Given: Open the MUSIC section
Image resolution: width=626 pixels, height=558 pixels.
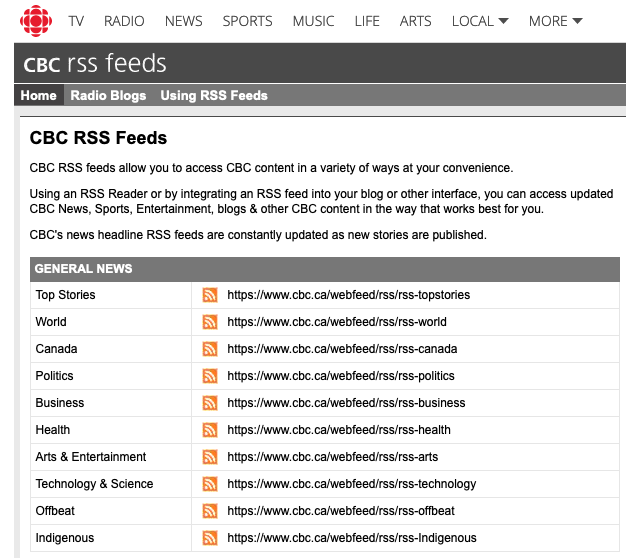Looking at the screenshot, I should pos(313,21).
